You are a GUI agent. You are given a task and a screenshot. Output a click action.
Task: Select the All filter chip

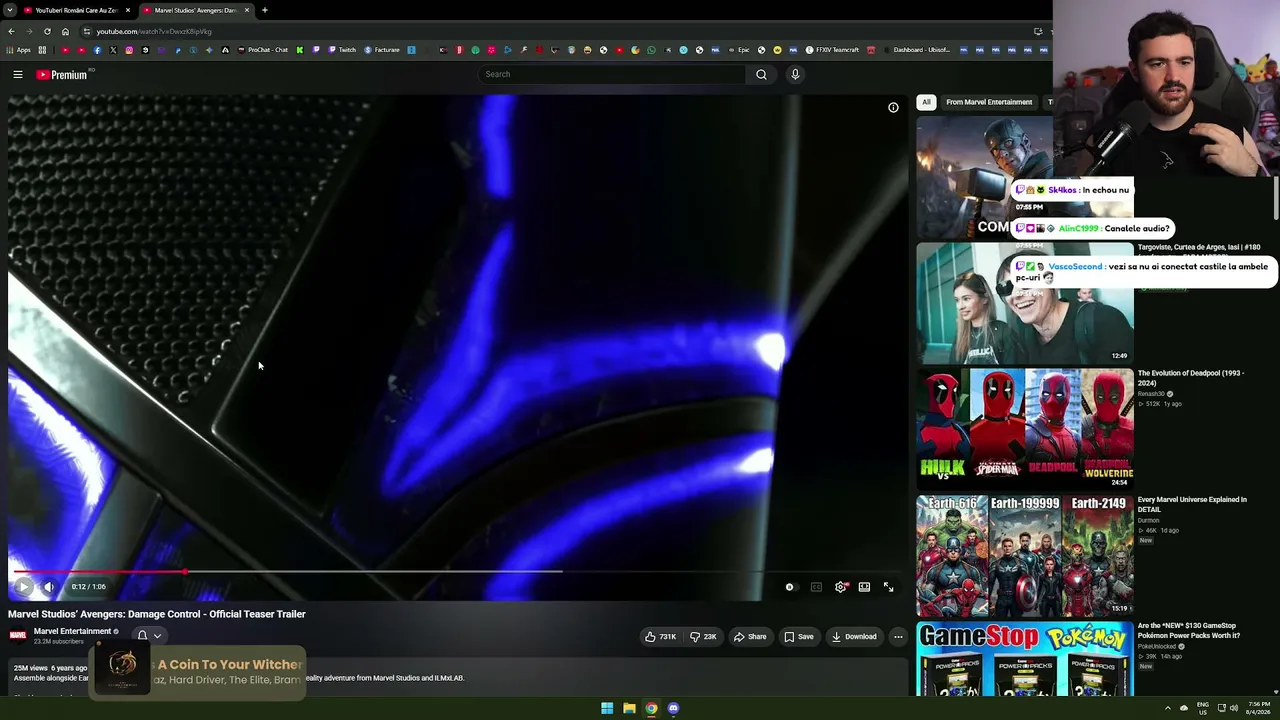click(x=926, y=102)
